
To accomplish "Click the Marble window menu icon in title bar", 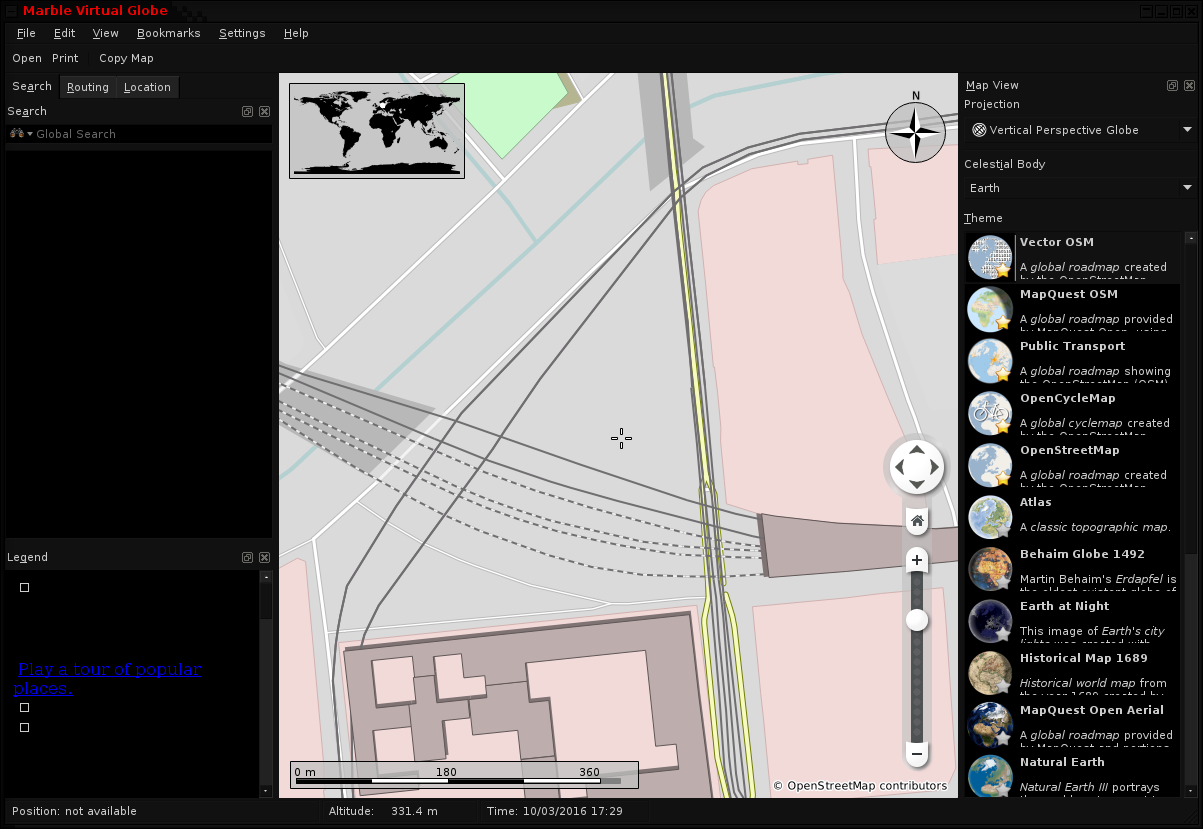I will pyautogui.click(x=11, y=11).
